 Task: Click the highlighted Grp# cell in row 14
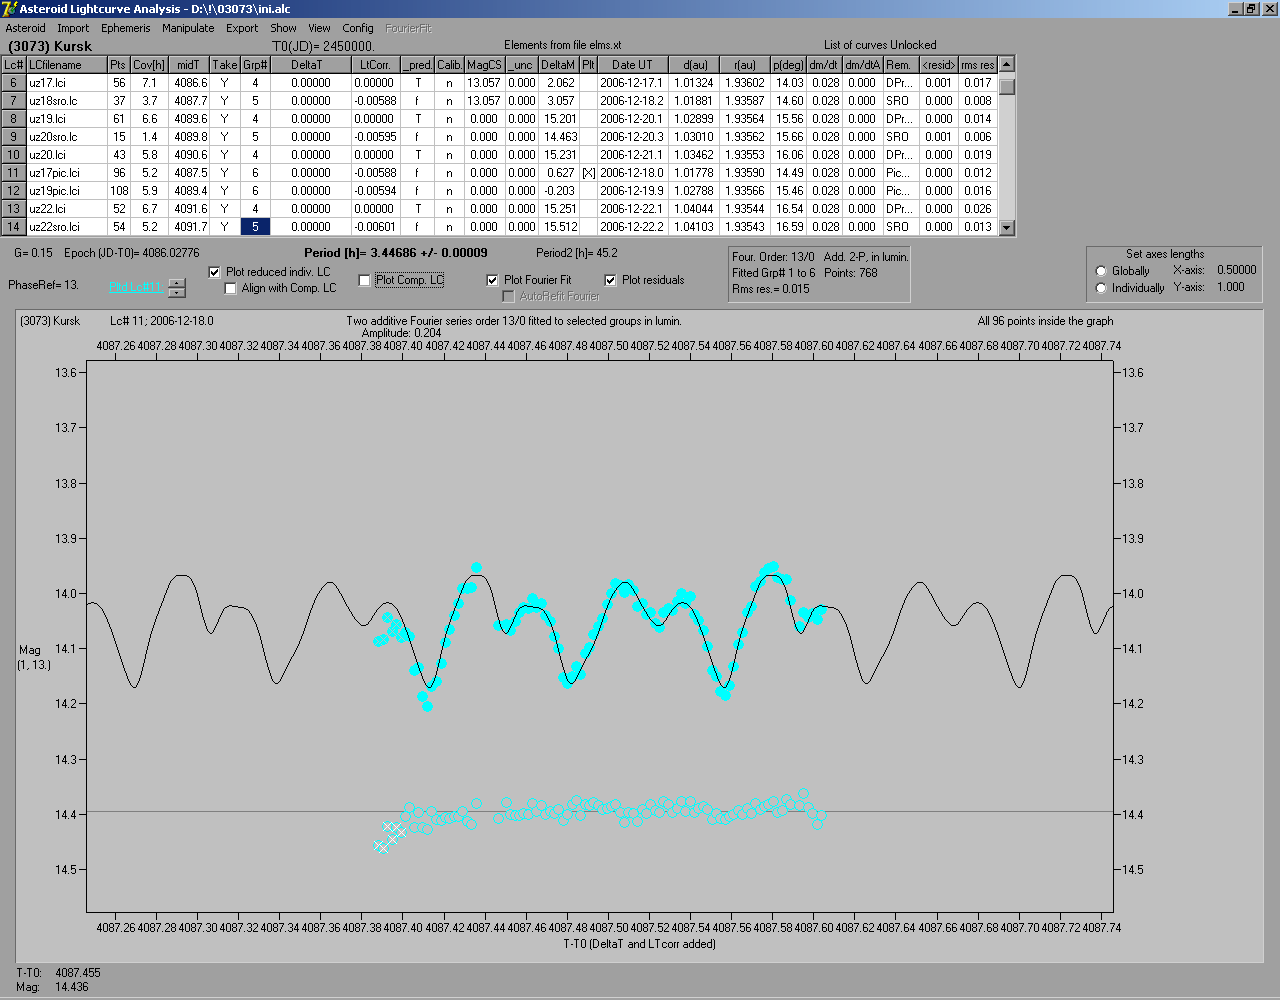pyautogui.click(x=255, y=227)
